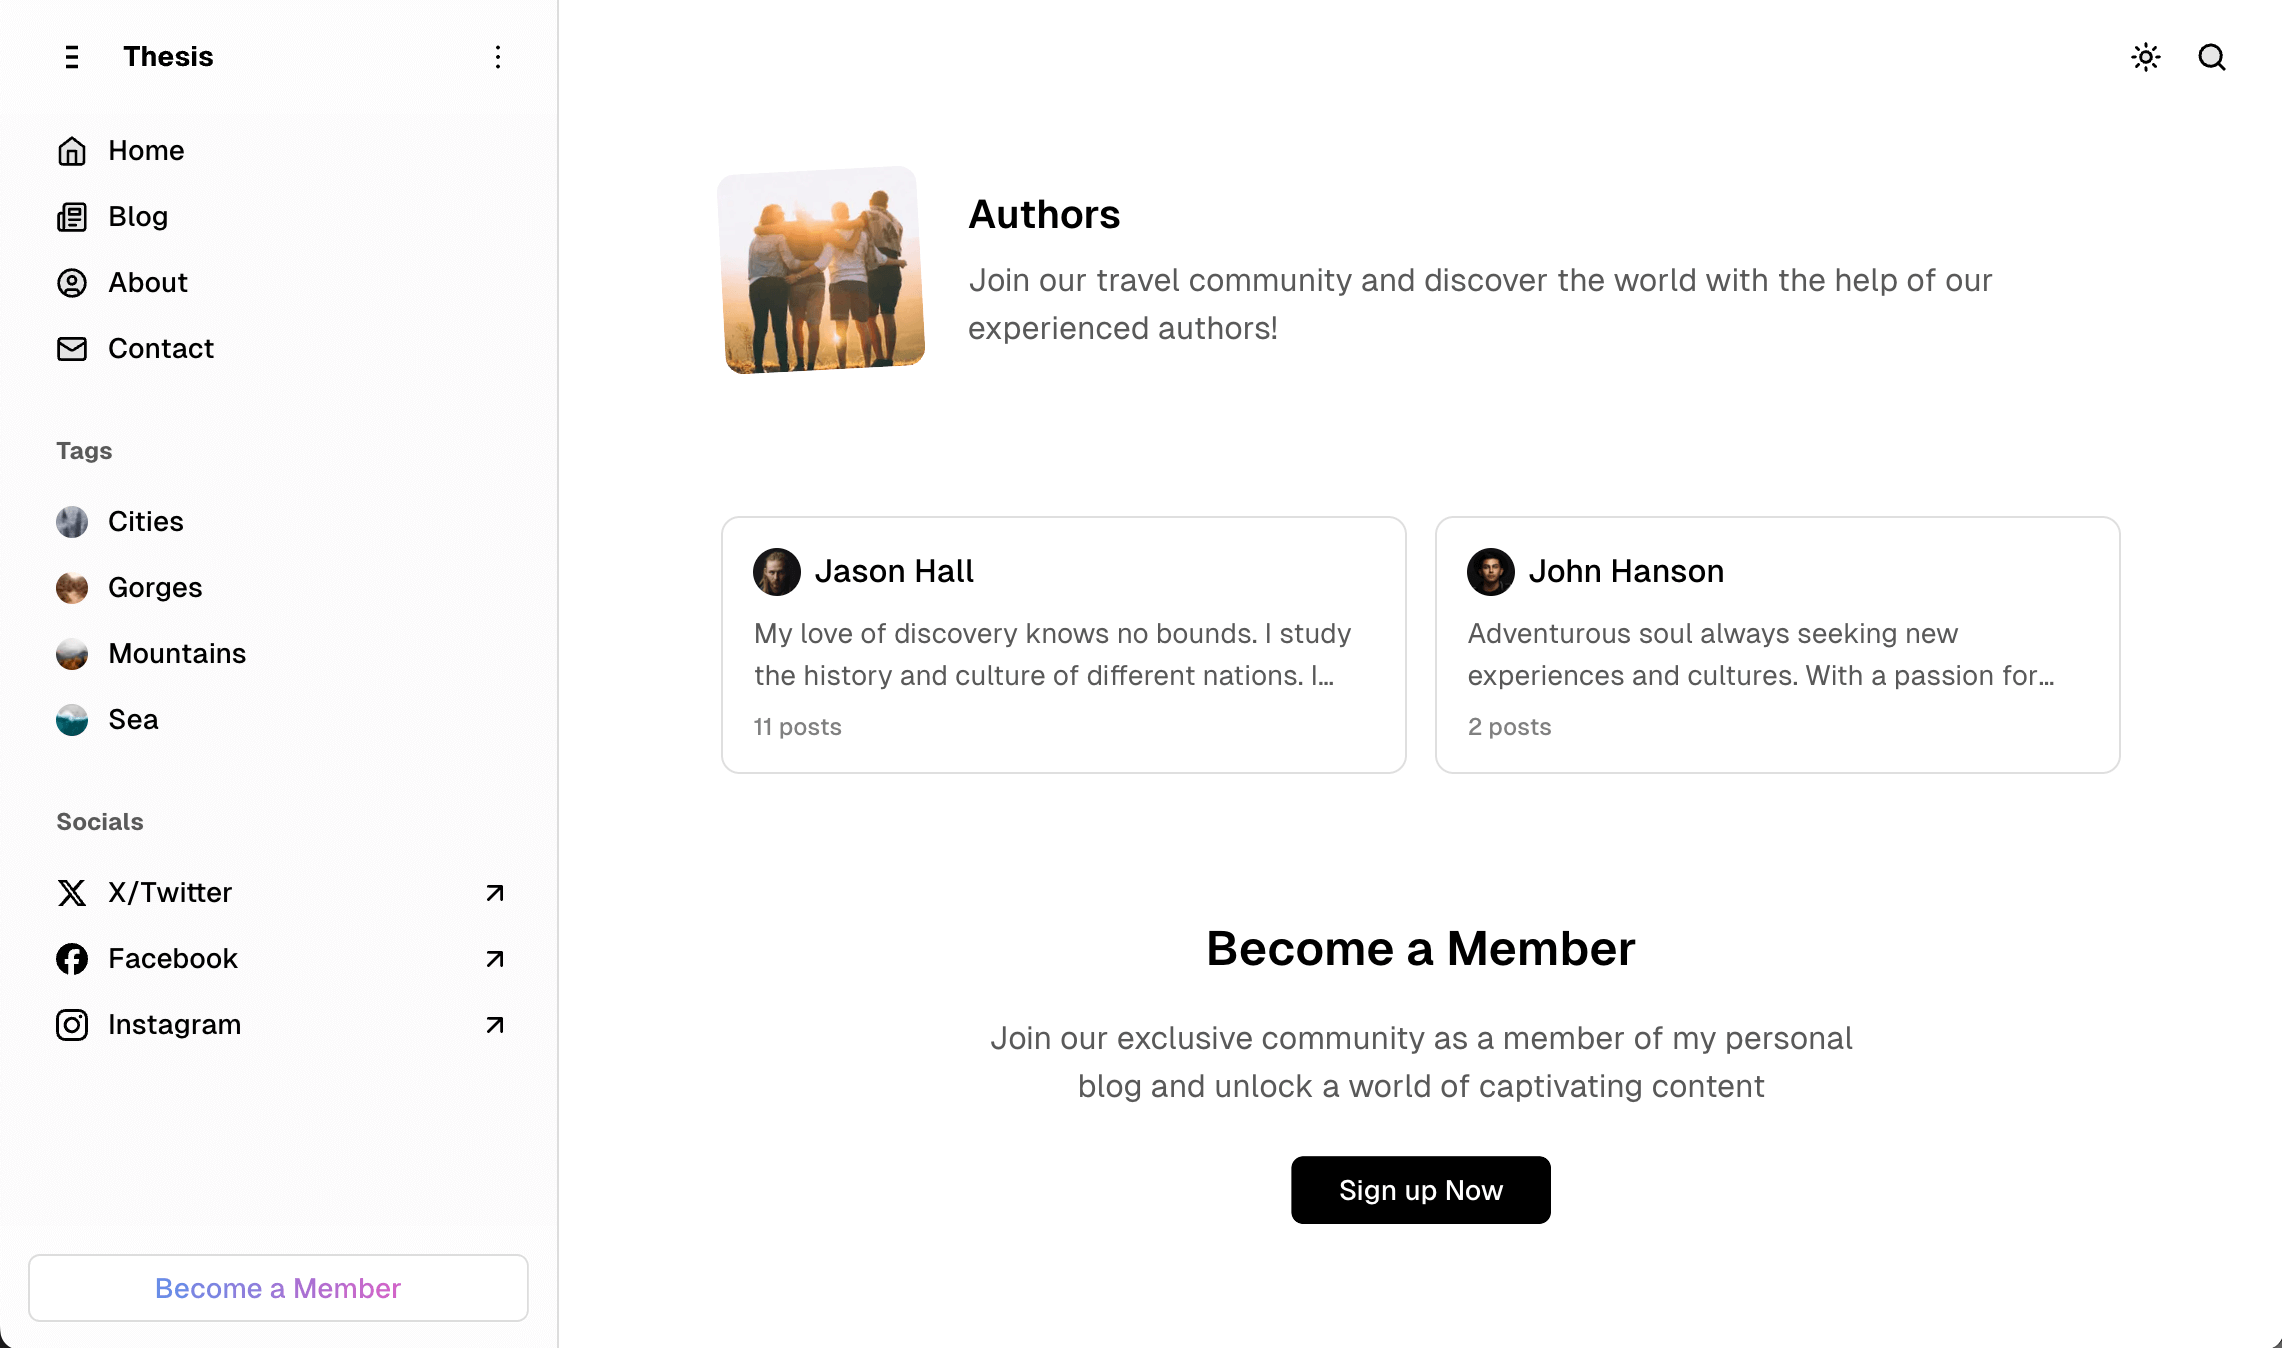Image resolution: width=2282 pixels, height=1348 pixels.
Task: Toggle the sidebar with the hamburger icon
Action: [x=71, y=57]
